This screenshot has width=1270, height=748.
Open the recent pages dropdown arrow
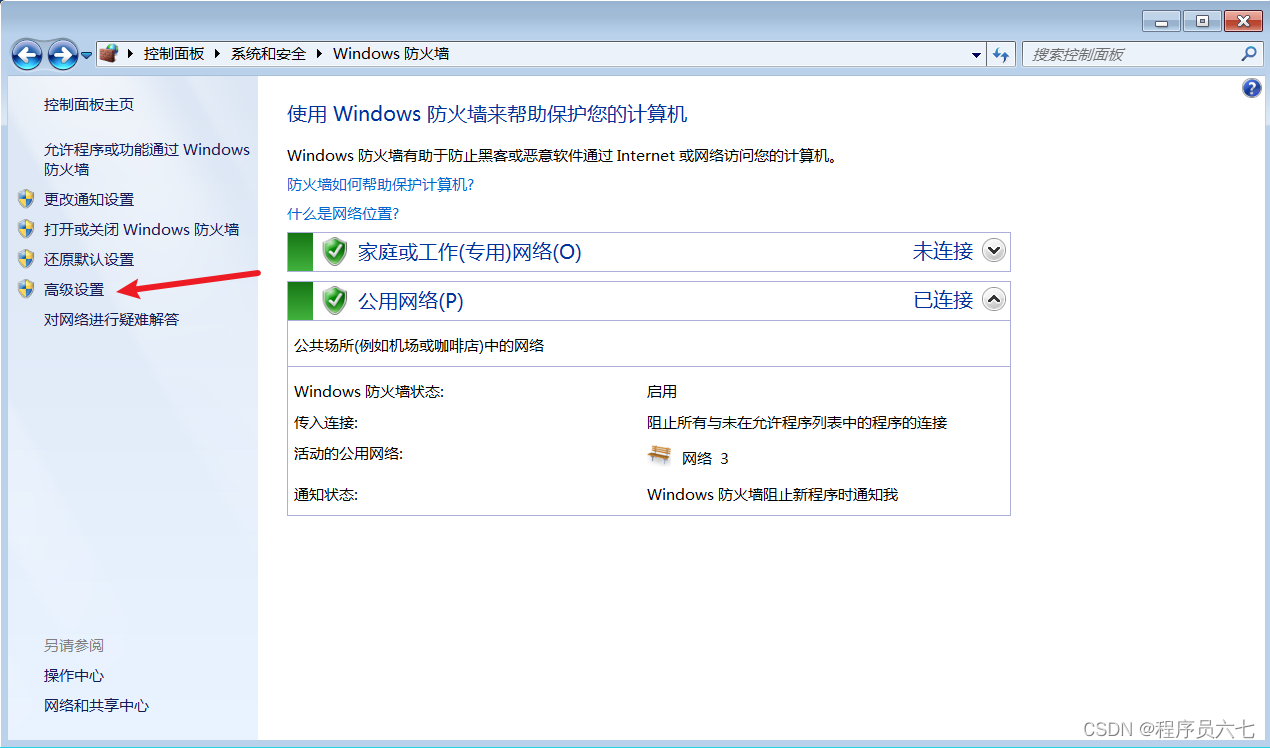point(87,55)
